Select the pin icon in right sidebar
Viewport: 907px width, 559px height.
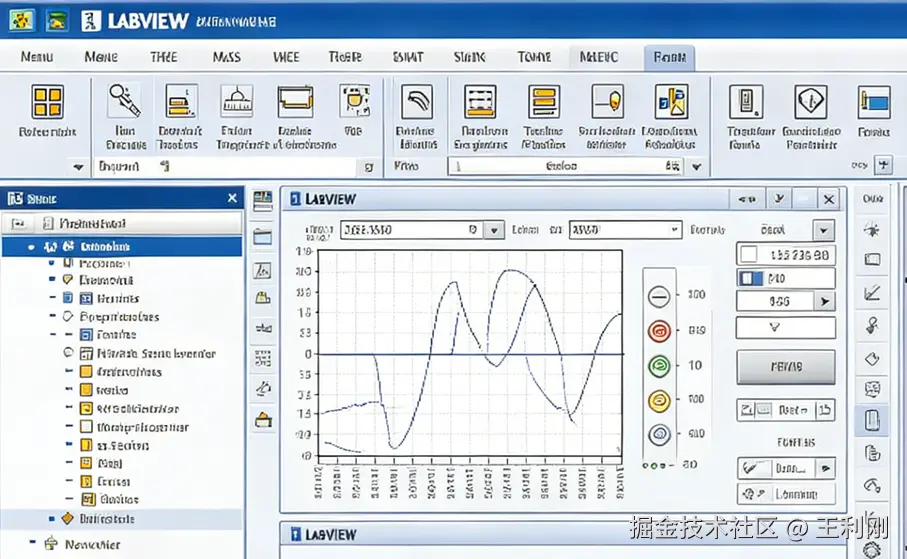point(872,325)
